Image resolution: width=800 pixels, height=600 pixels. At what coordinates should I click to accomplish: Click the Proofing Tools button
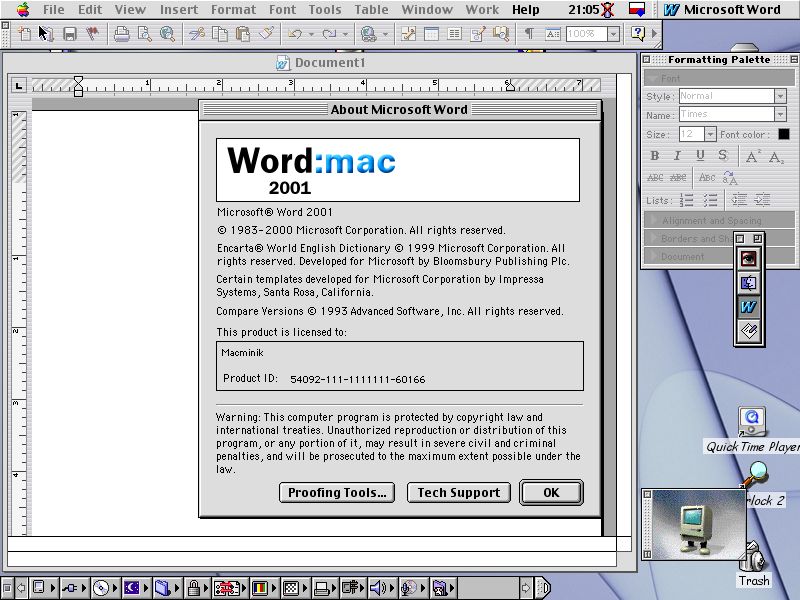tap(337, 492)
